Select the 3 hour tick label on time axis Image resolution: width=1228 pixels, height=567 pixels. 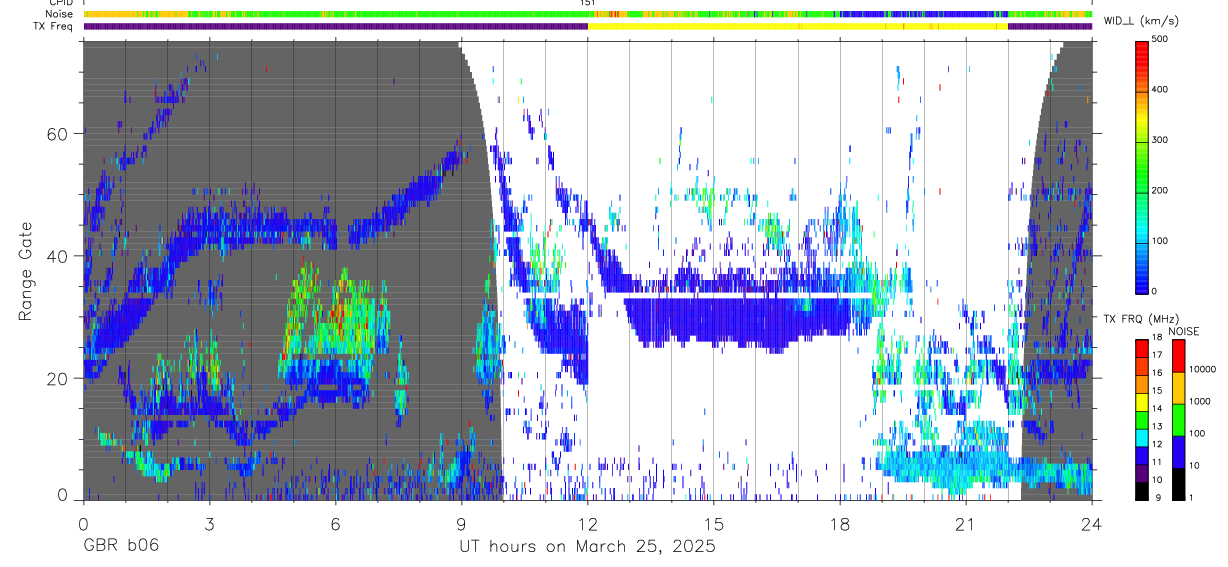click(209, 524)
